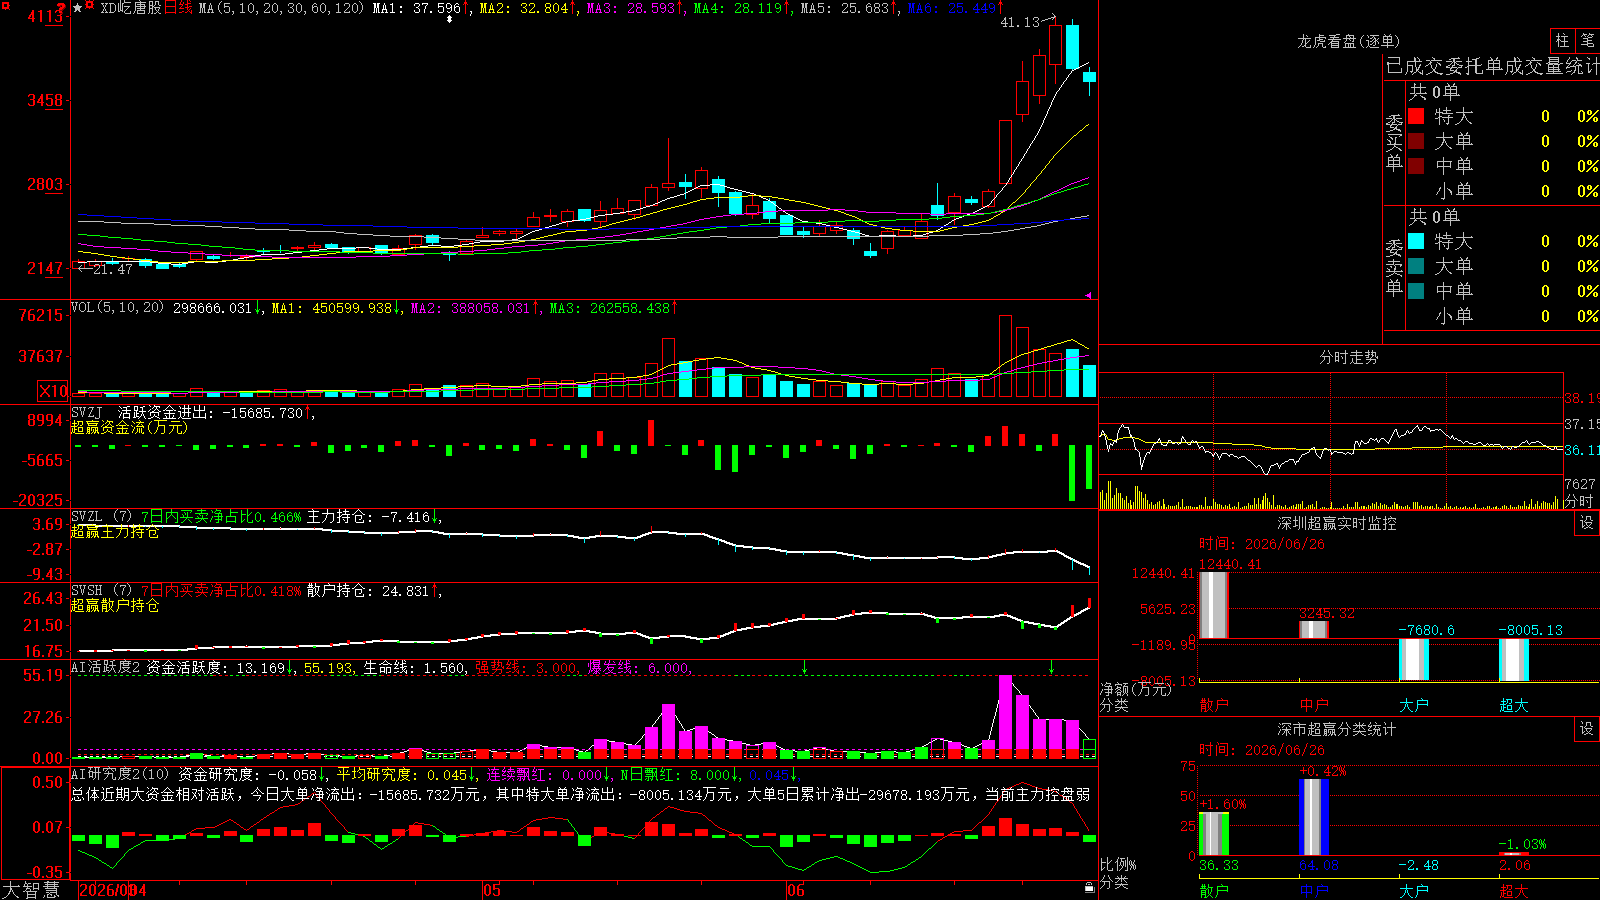Click the 2026/06/26 time in 深圳超赢实时监控
The width and height of the screenshot is (1600, 900).
[1285, 545]
